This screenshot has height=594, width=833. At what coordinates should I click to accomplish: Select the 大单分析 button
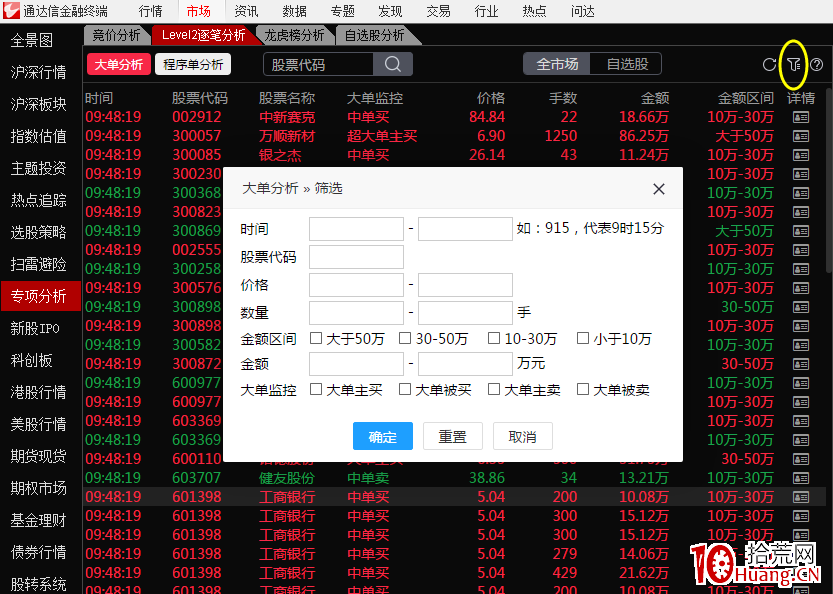pos(118,64)
